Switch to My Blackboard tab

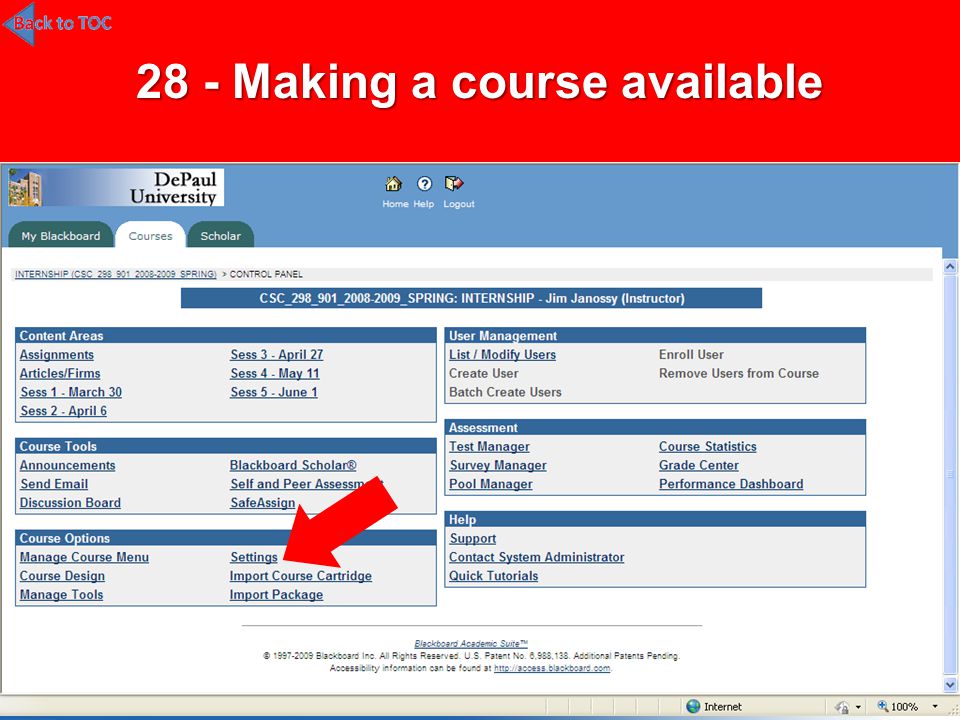[x=61, y=236]
